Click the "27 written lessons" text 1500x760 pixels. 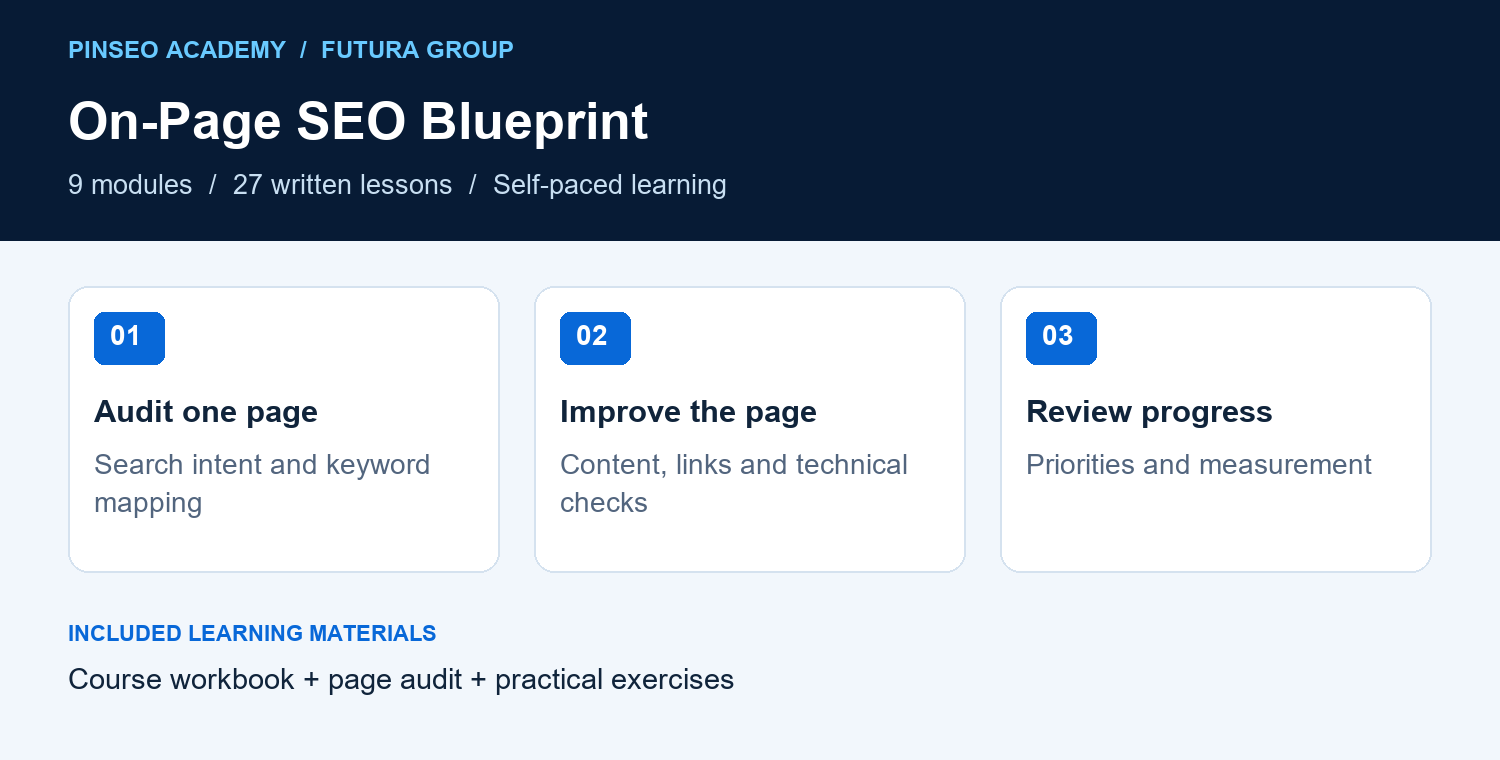pos(342,185)
